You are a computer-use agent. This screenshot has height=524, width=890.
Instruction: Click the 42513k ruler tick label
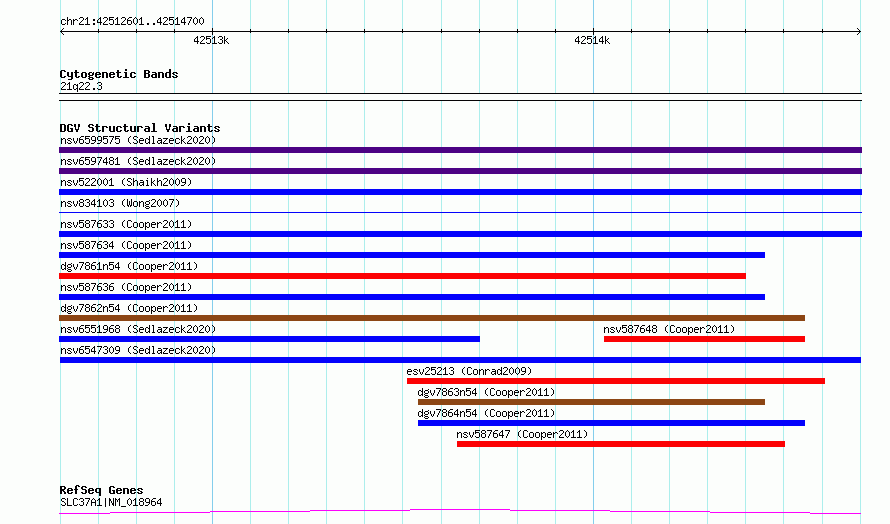(x=211, y=40)
